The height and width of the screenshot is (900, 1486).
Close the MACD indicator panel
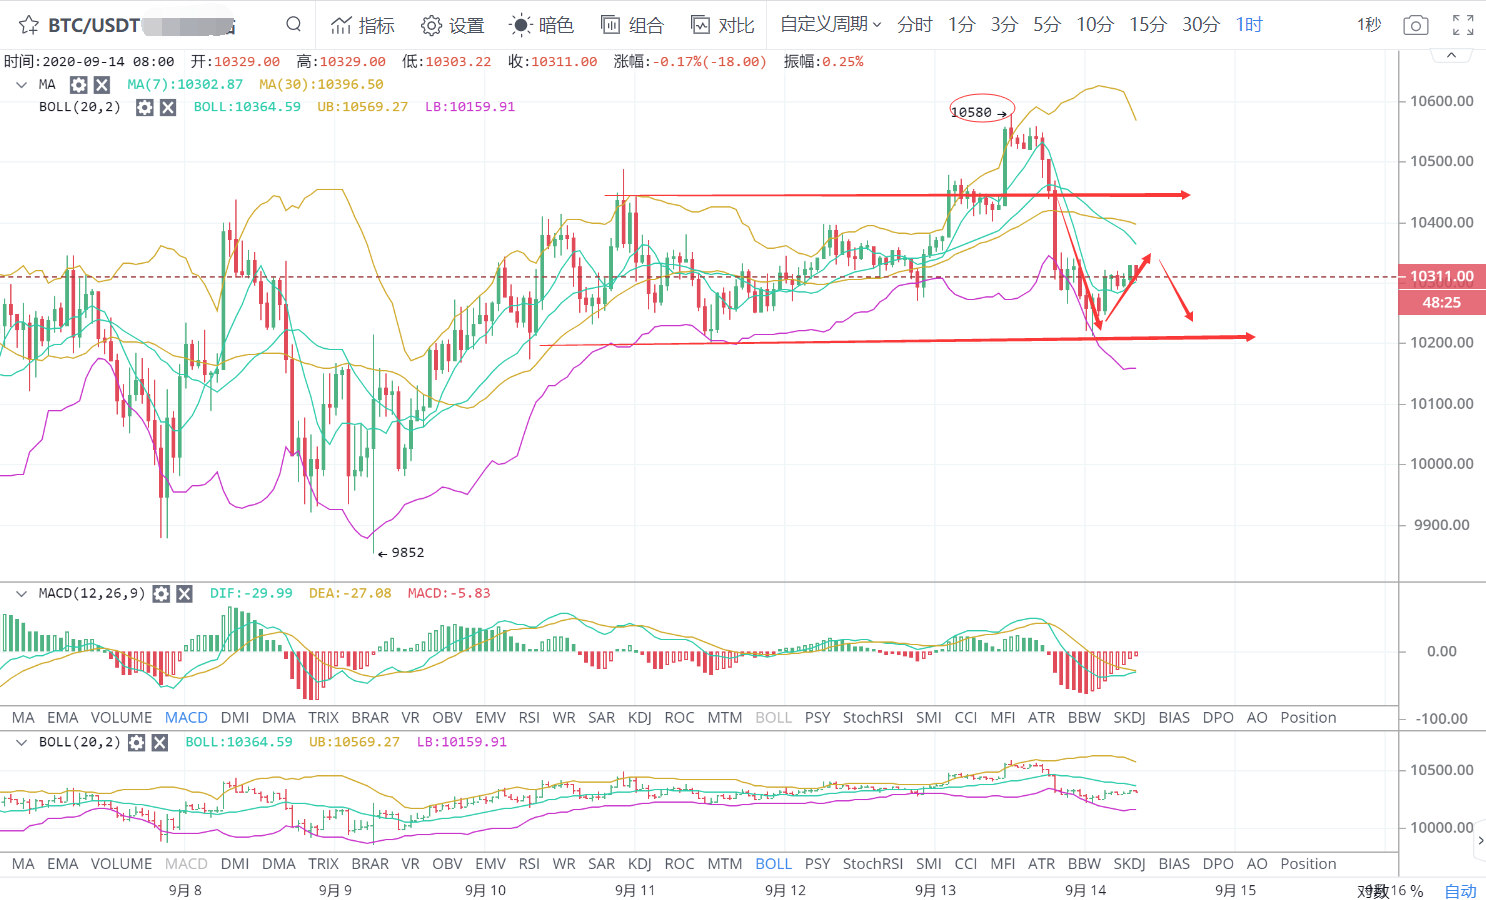(184, 594)
